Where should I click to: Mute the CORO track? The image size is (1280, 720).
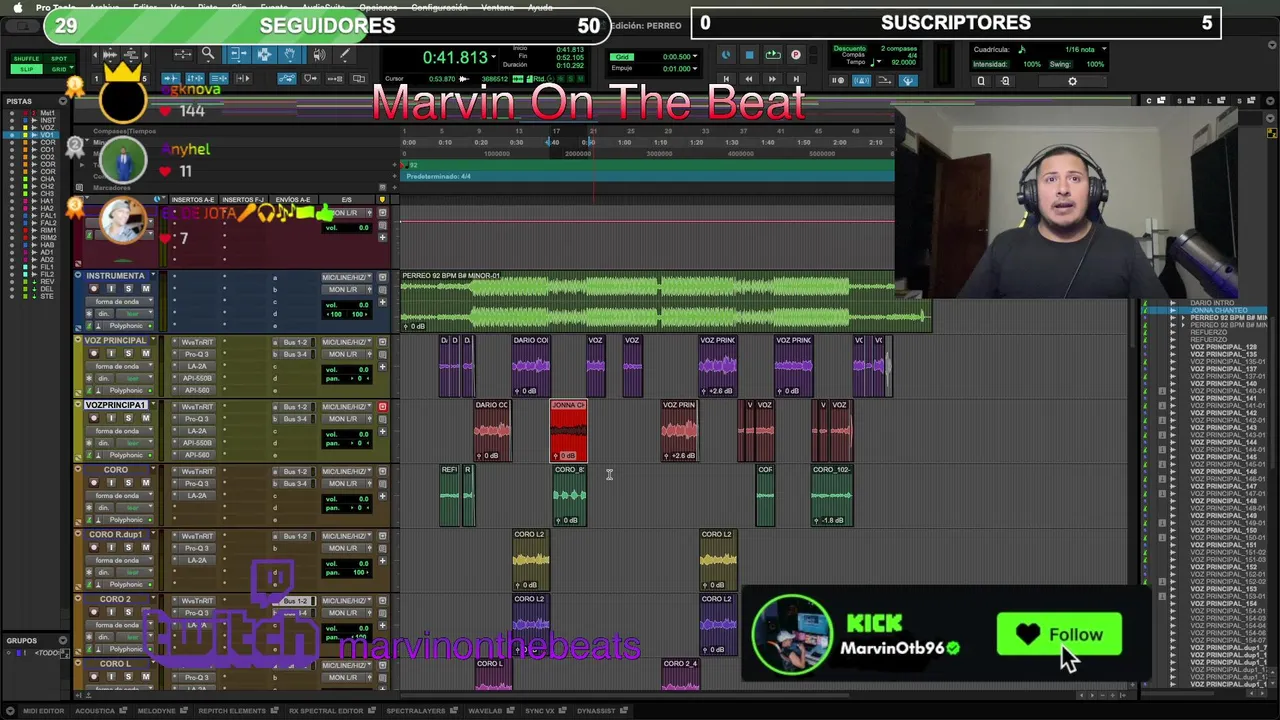coord(145,482)
